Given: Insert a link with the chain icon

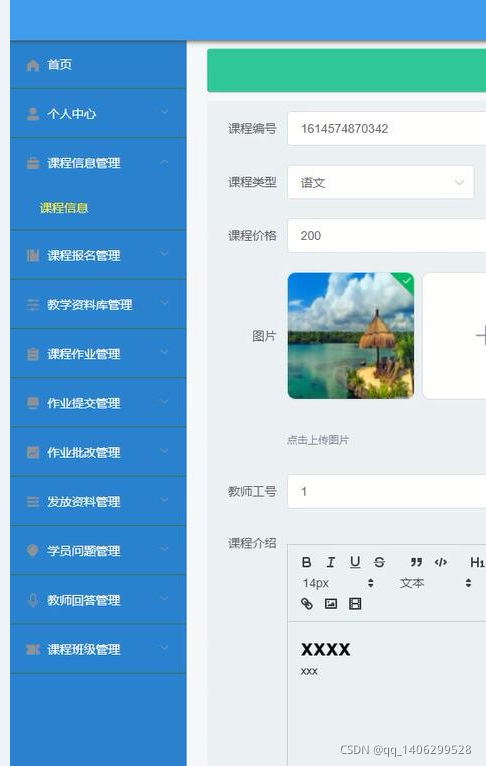Looking at the screenshot, I should click(307, 604).
